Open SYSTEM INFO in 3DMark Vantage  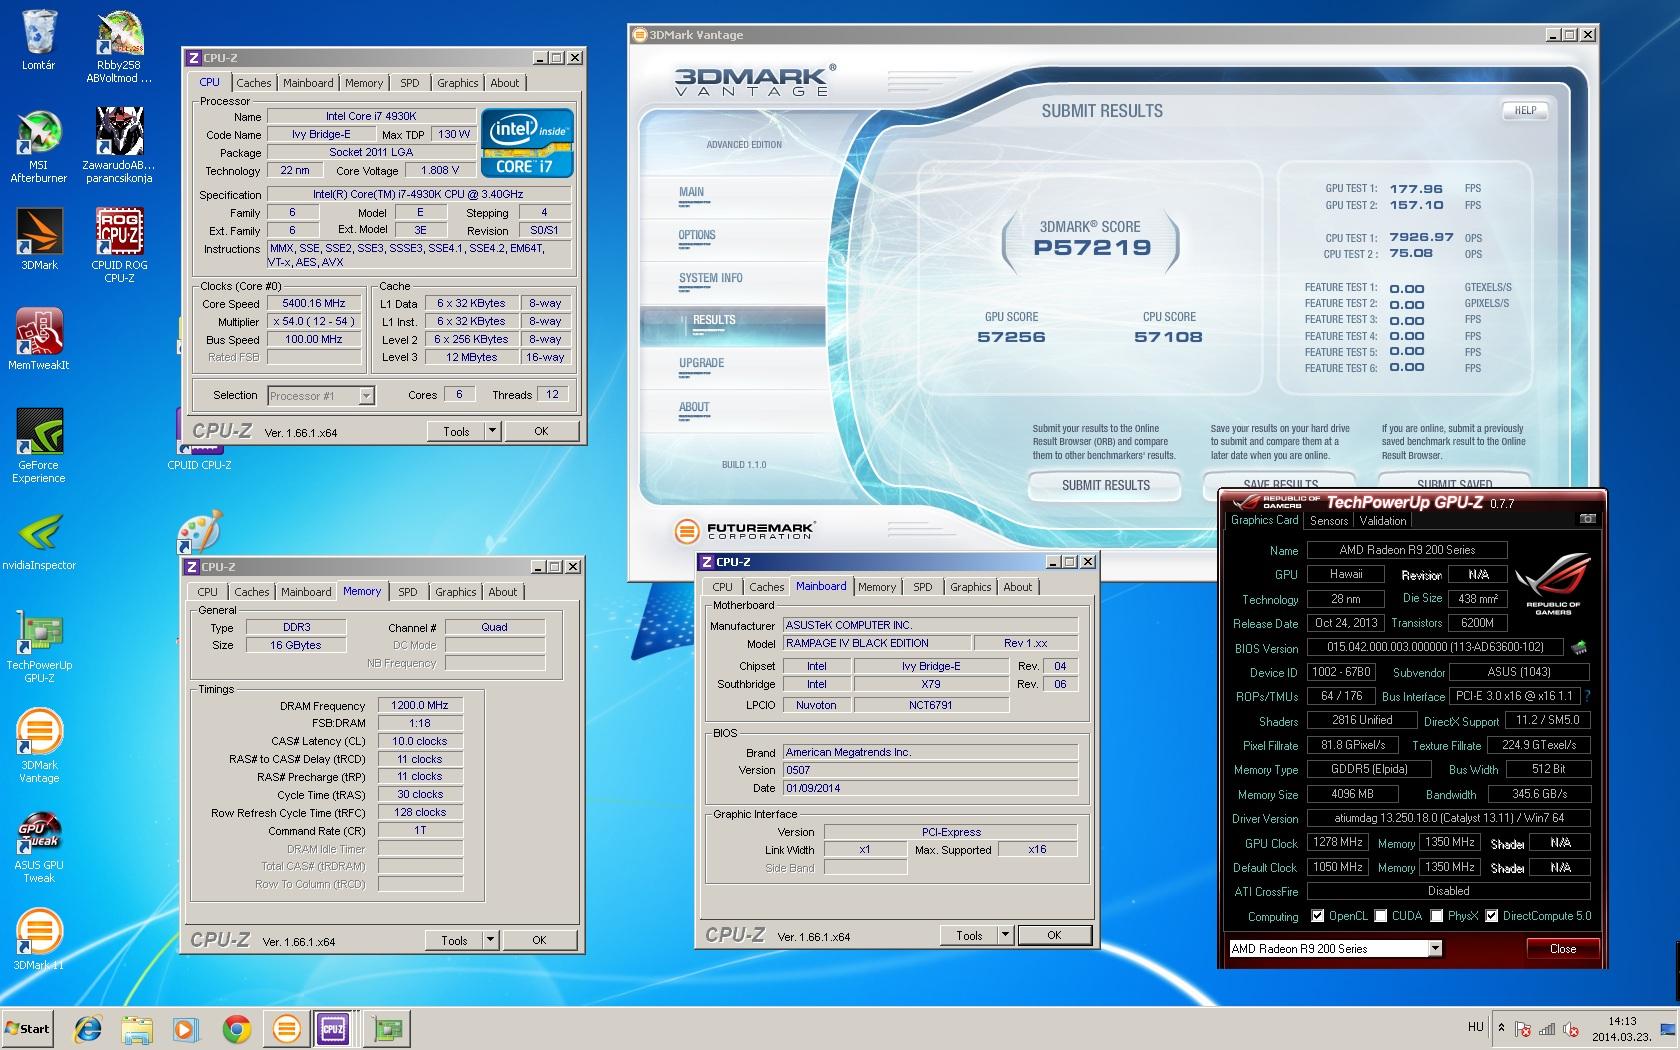[x=711, y=278]
